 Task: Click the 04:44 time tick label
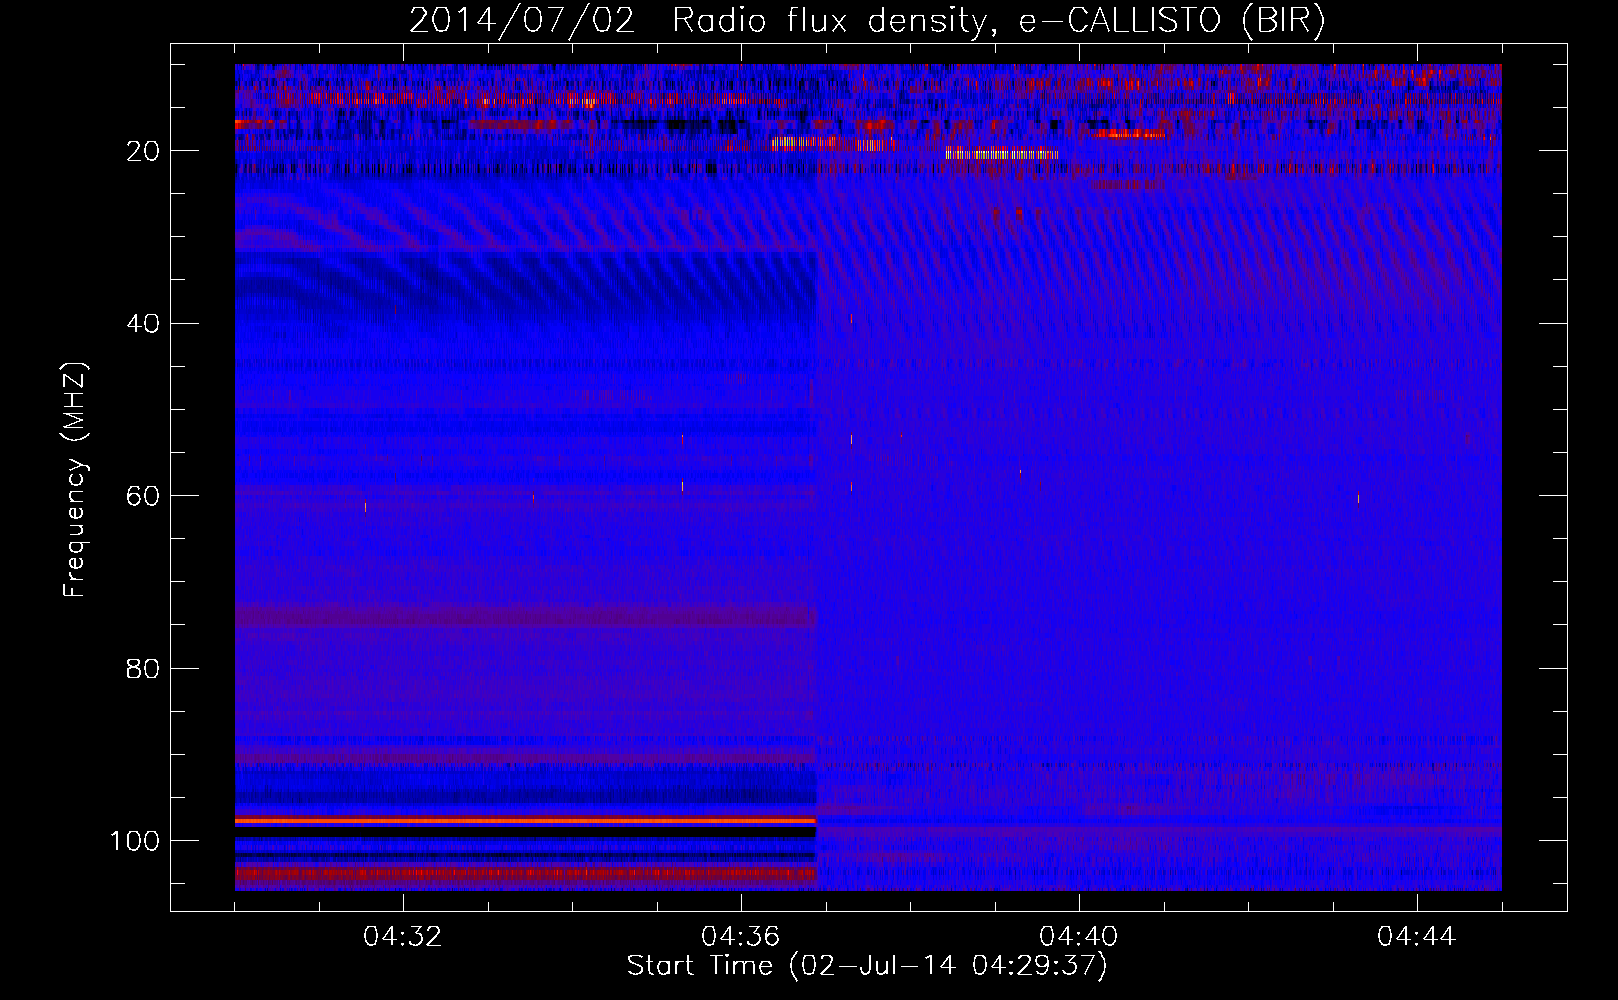point(1417,937)
